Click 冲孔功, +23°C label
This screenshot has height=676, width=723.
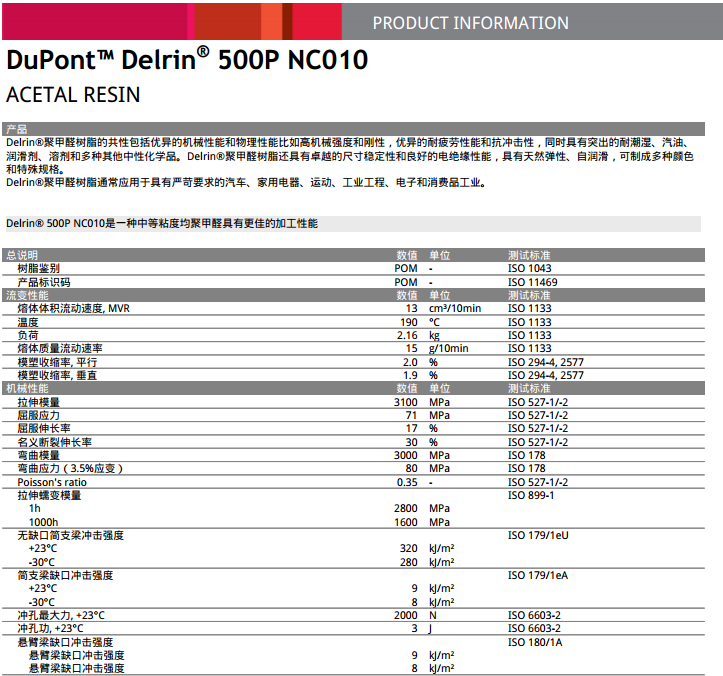[x=50, y=629]
